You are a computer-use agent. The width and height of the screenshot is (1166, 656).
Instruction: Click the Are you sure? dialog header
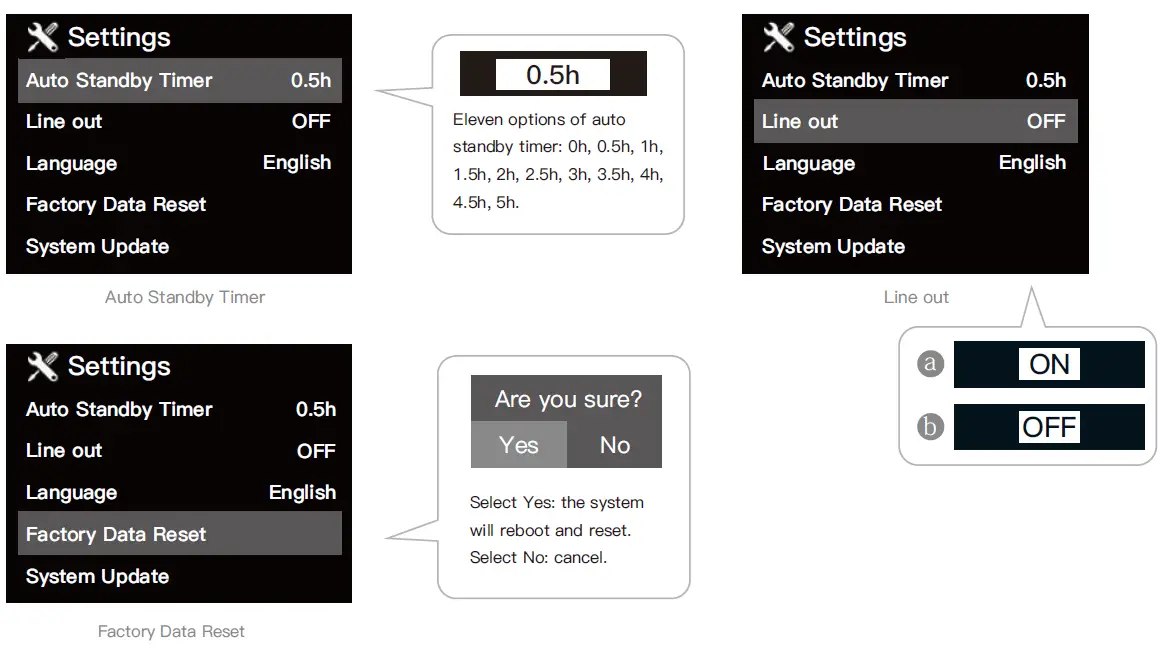coord(567,399)
